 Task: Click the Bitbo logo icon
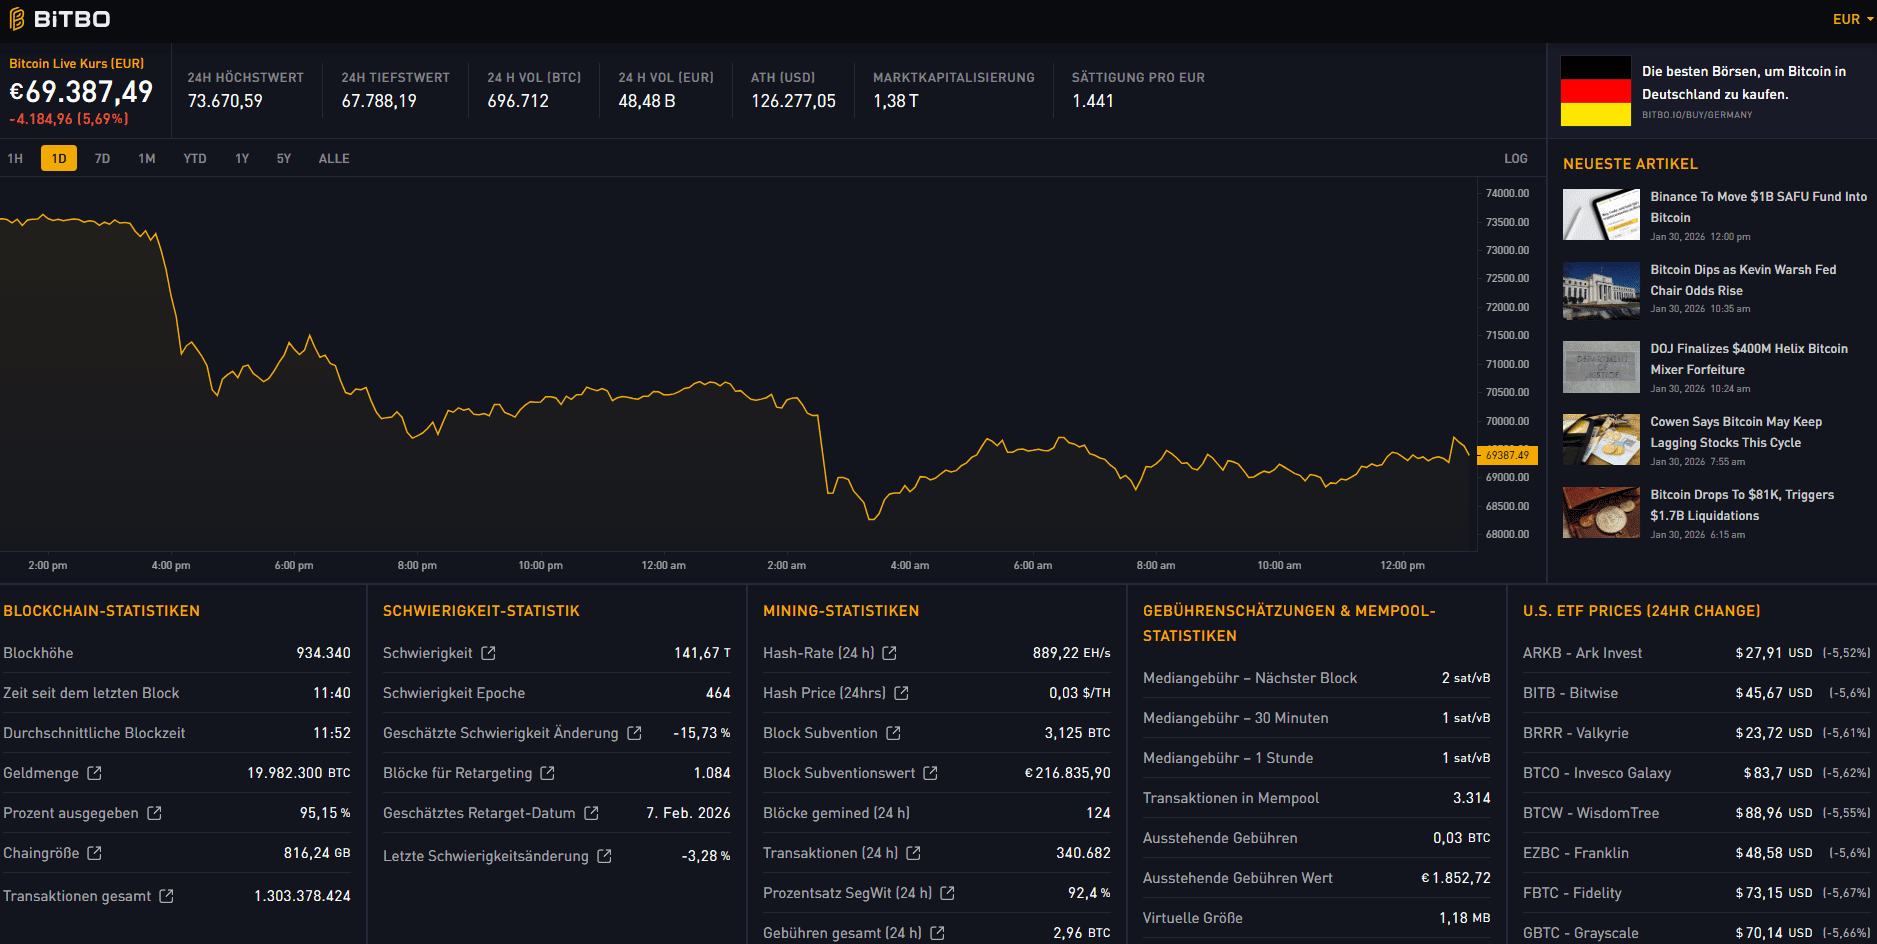click(x=17, y=19)
